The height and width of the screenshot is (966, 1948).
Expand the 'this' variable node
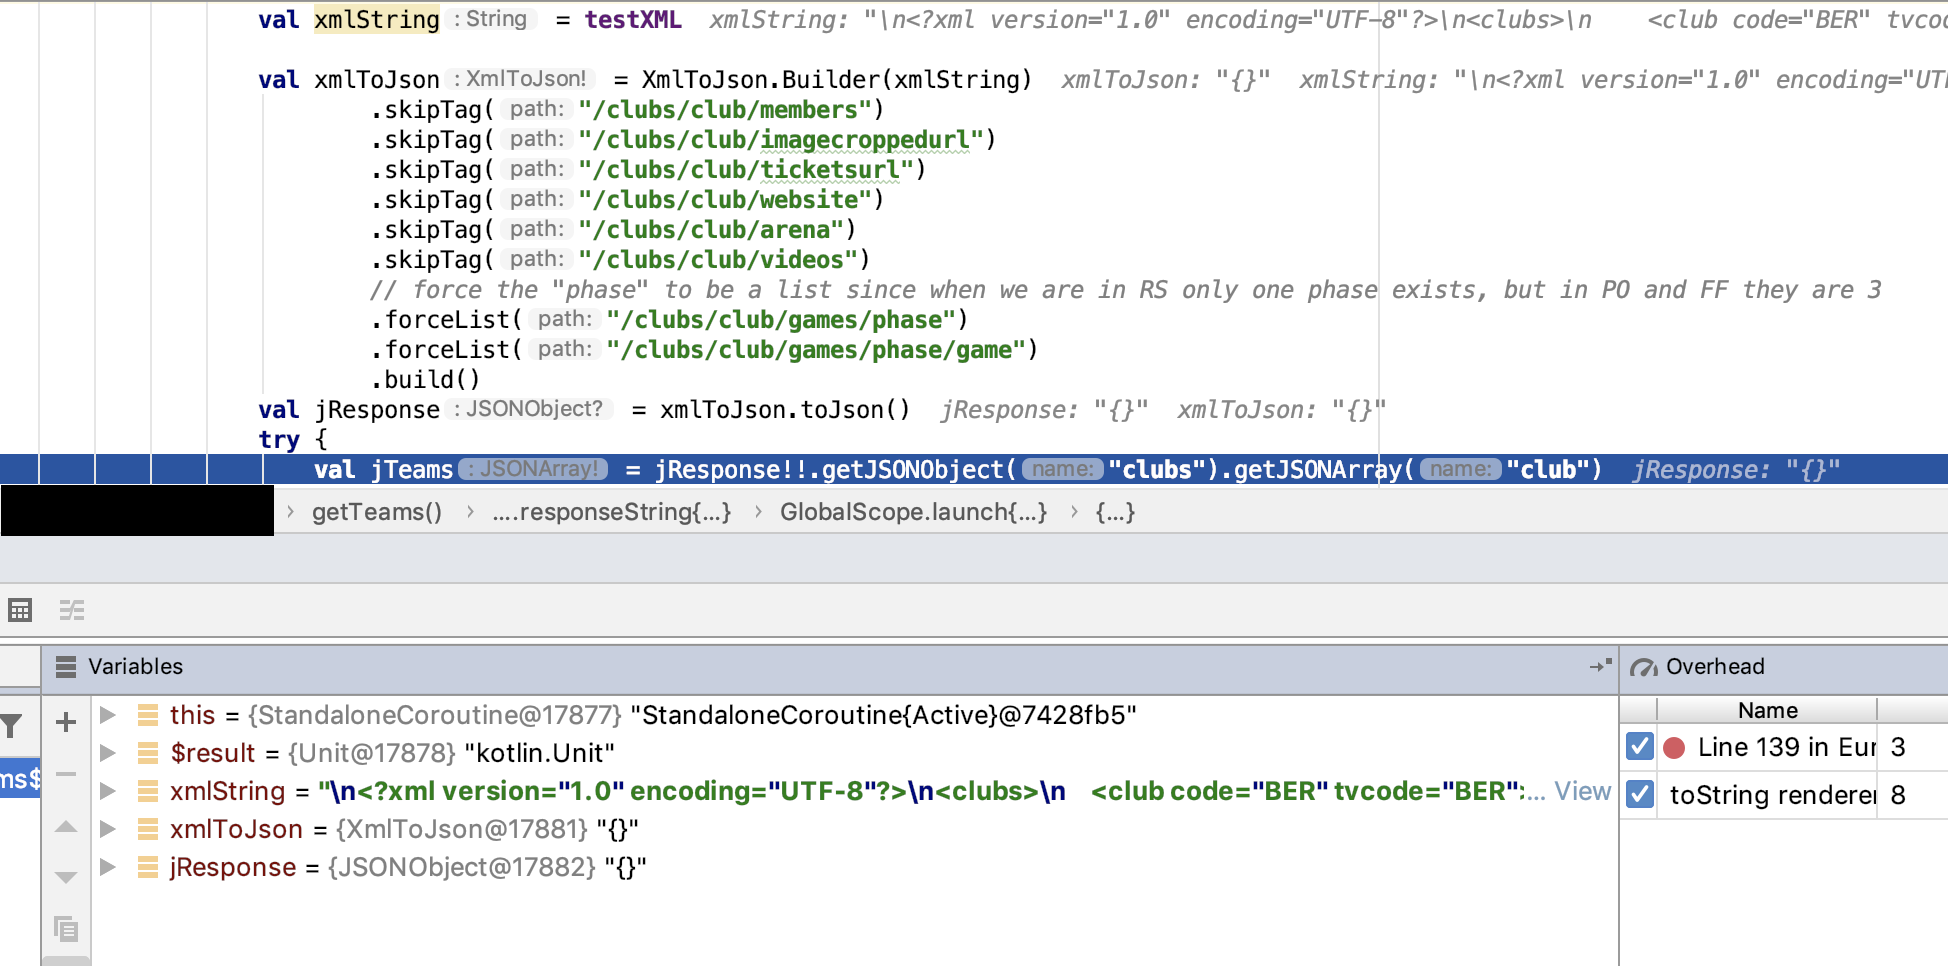click(108, 715)
